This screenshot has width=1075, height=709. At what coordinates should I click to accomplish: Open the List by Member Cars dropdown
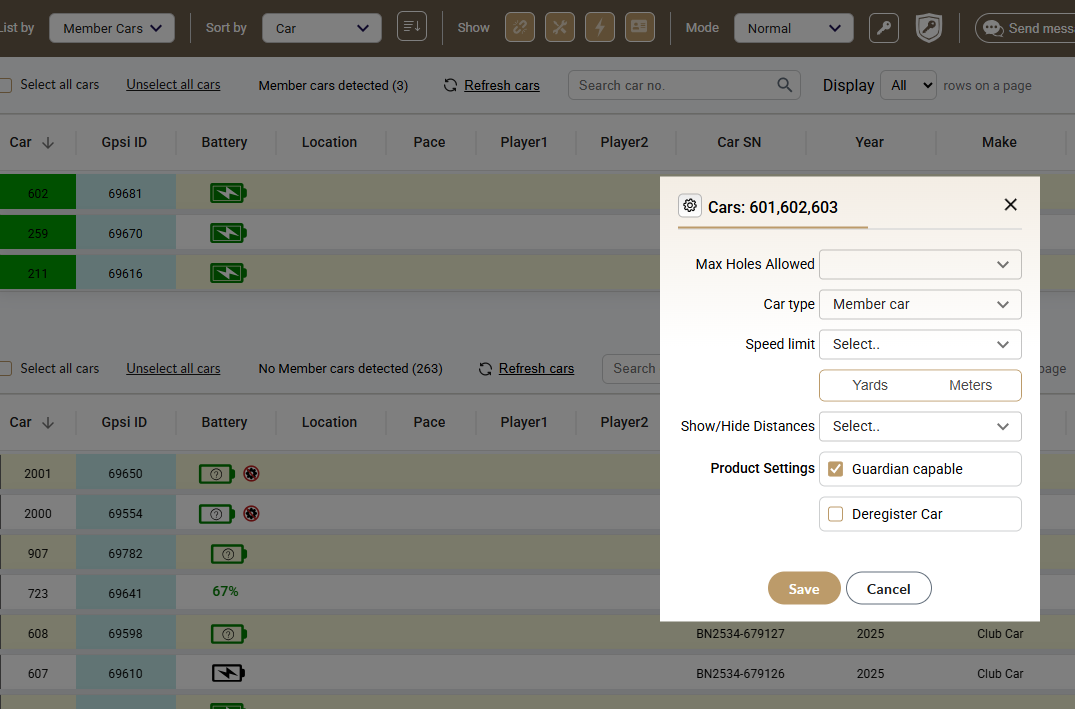click(112, 28)
